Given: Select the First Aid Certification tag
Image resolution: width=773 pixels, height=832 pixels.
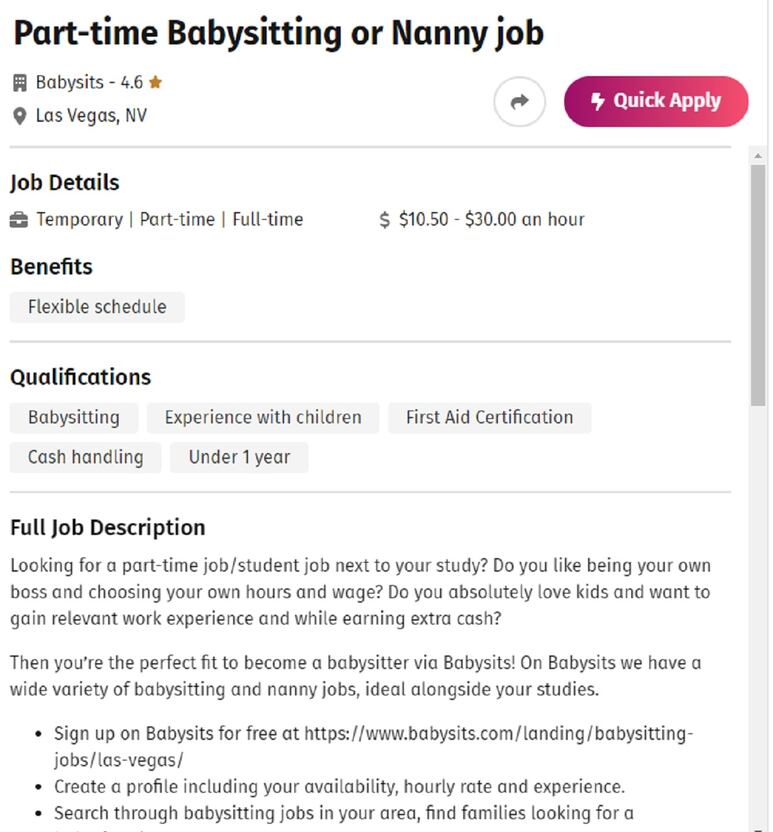Looking at the screenshot, I should (x=489, y=418).
